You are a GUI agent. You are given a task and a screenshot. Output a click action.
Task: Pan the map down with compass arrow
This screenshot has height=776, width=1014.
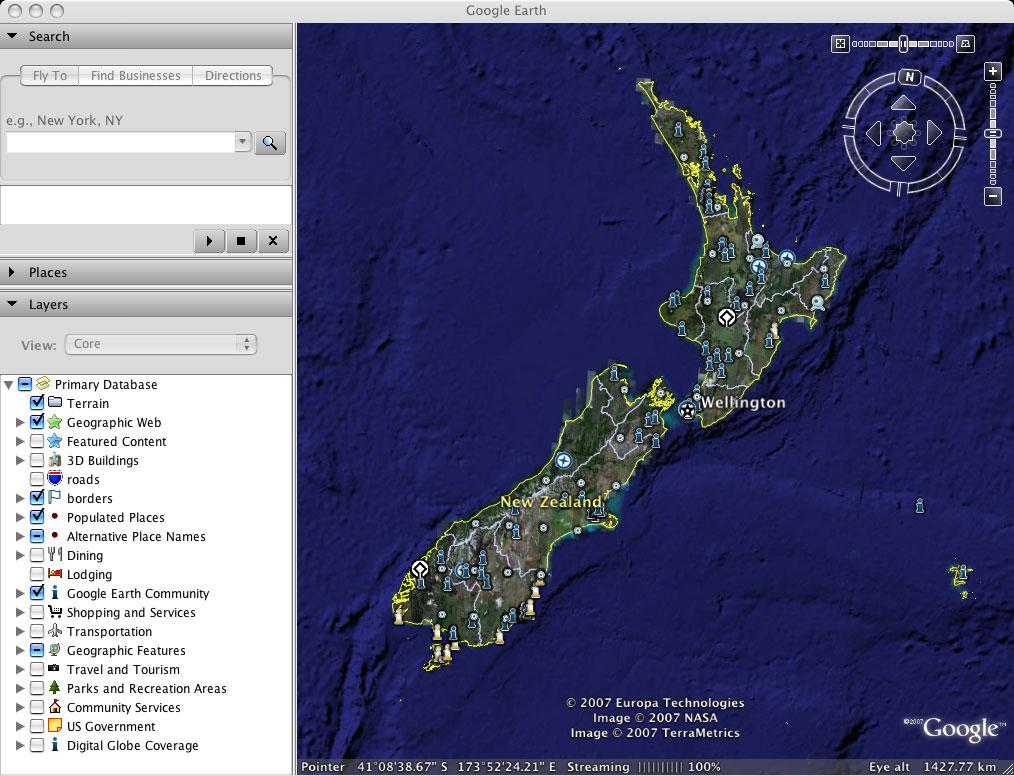click(x=903, y=163)
